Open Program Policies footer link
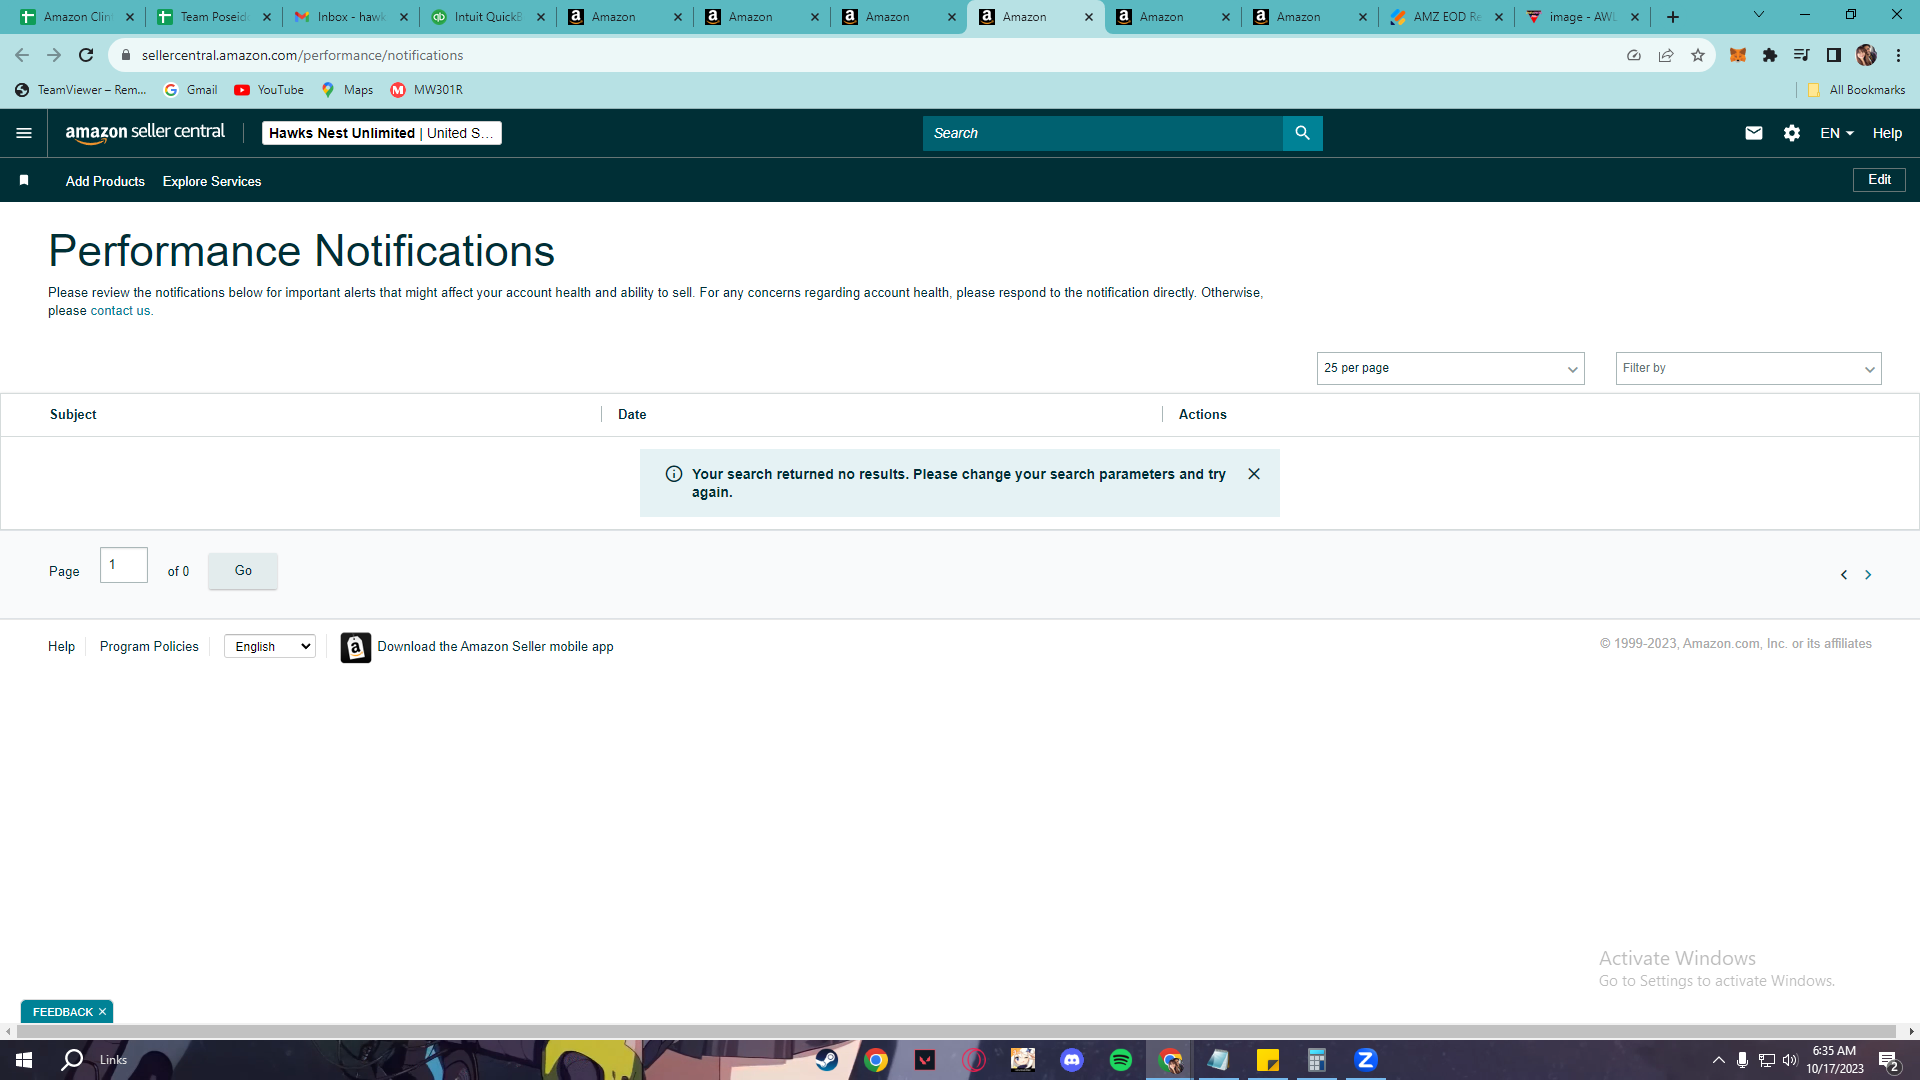This screenshot has height=1080, width=1920. coord(149,647)
